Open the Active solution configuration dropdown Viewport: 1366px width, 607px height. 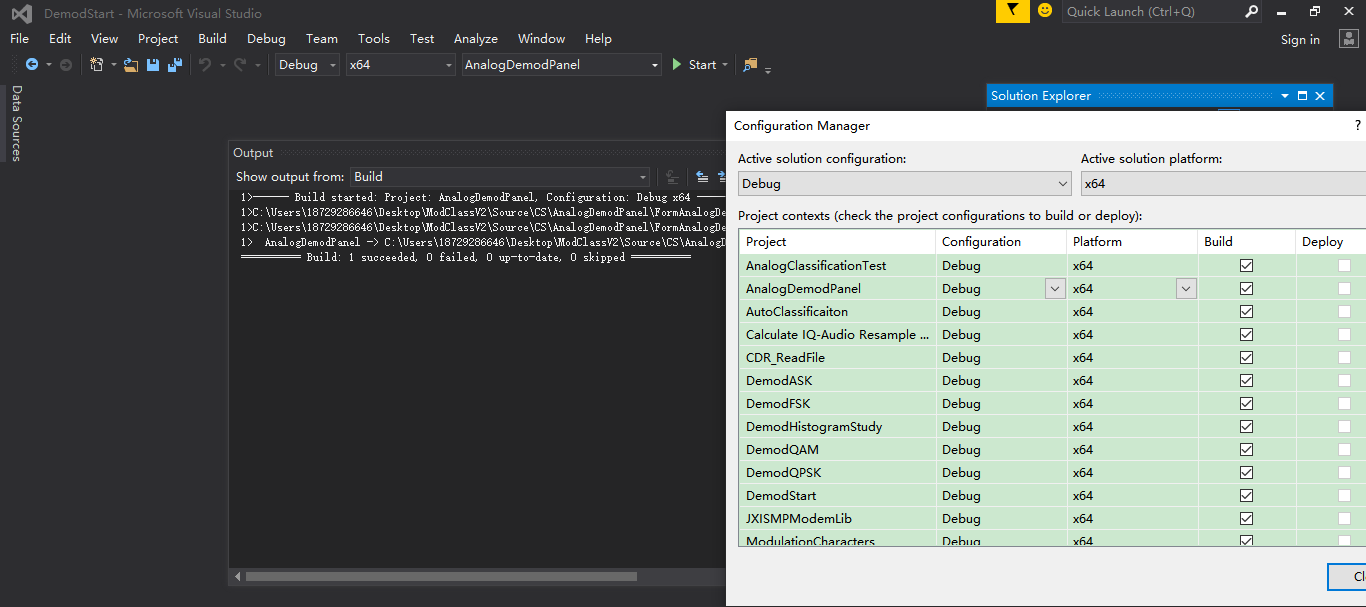(x=905, y=184)
